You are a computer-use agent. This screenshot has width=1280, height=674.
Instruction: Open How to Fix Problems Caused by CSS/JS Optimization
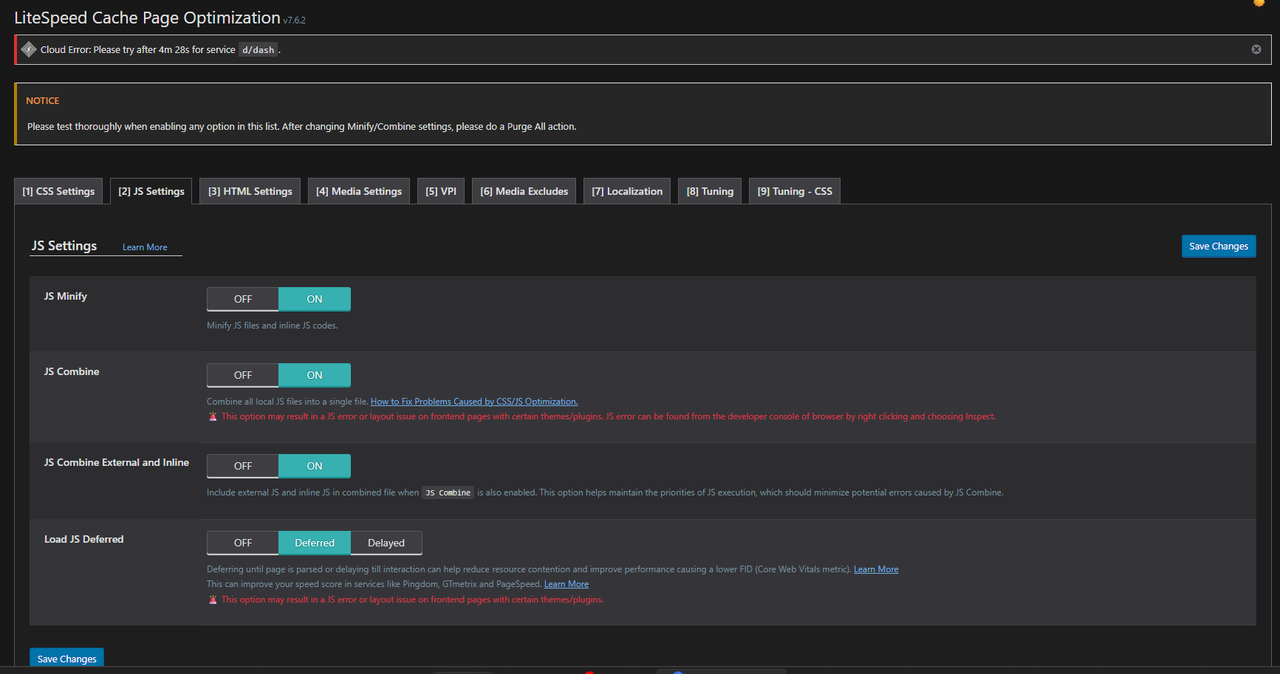pos(474,401)
